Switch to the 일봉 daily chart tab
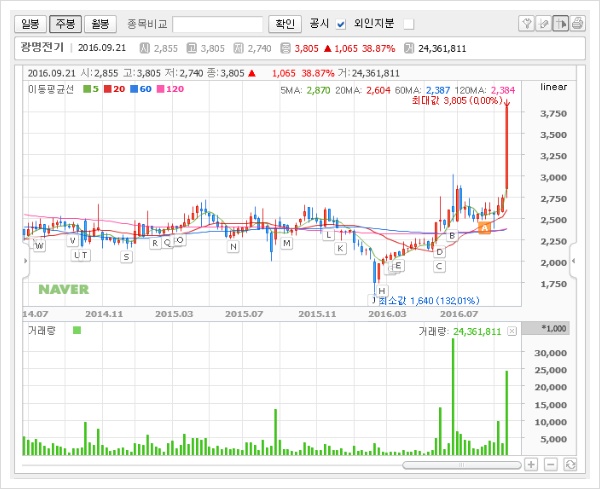 (x=32, y=23)
